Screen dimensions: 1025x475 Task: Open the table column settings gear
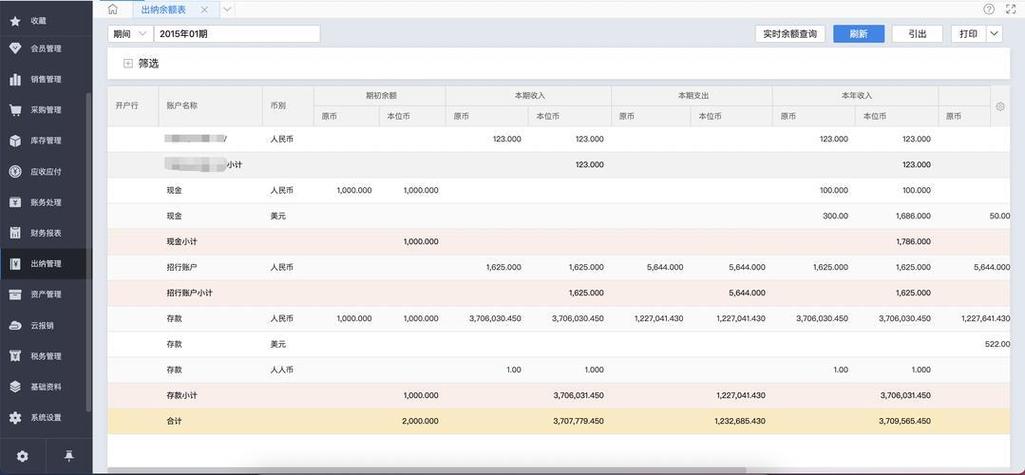[1000, 106]
